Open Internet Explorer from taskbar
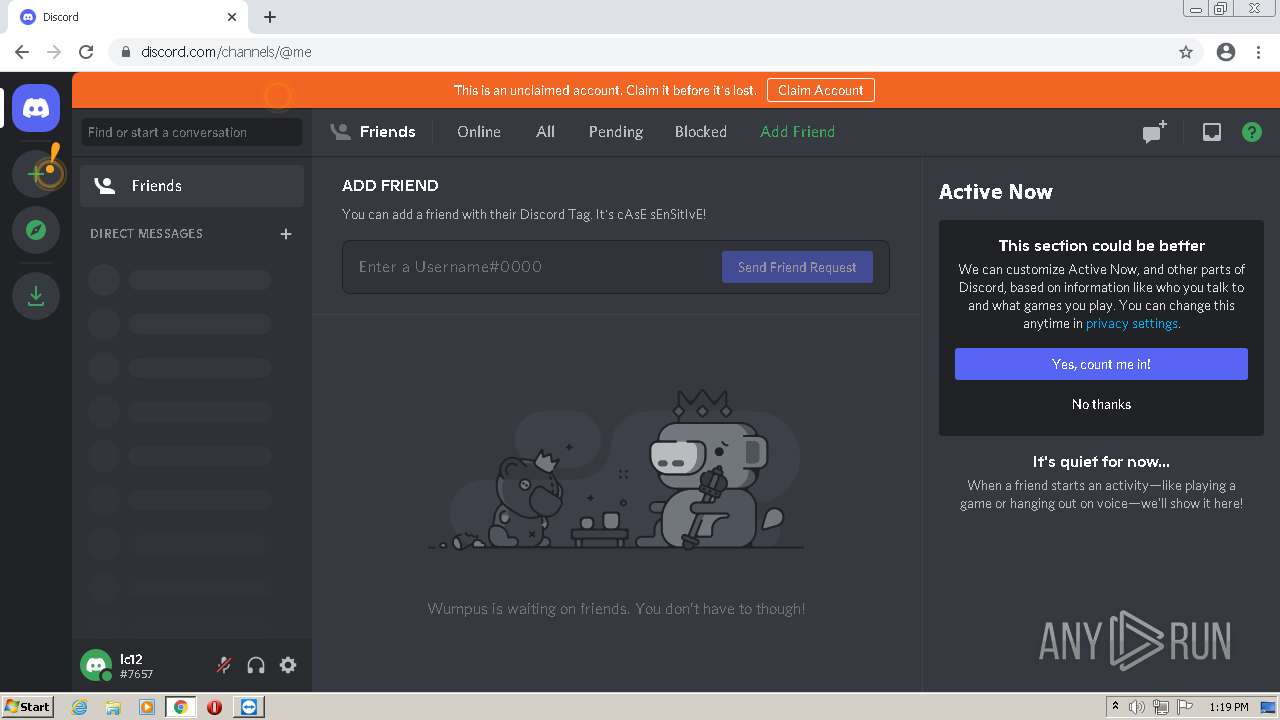Screen dimensions: 1280x720 pos(80,707)
